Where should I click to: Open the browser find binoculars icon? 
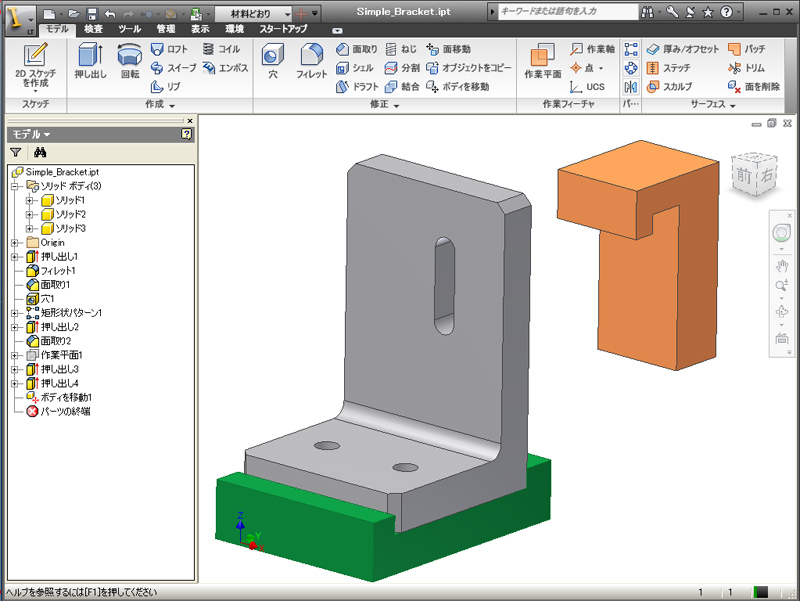click(41, 153)
